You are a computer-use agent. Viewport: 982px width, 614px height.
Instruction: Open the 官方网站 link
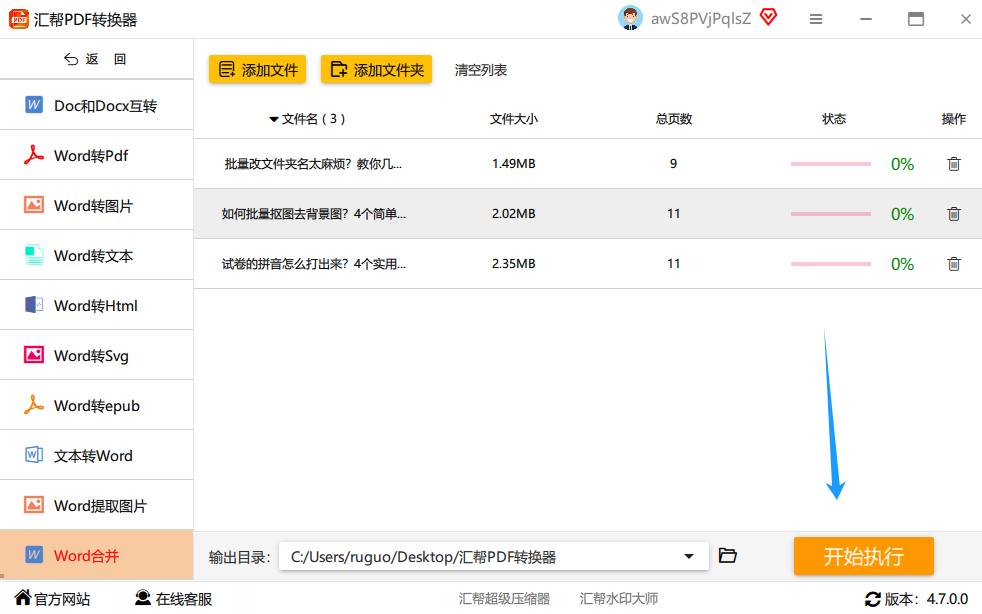click(61, 599)
